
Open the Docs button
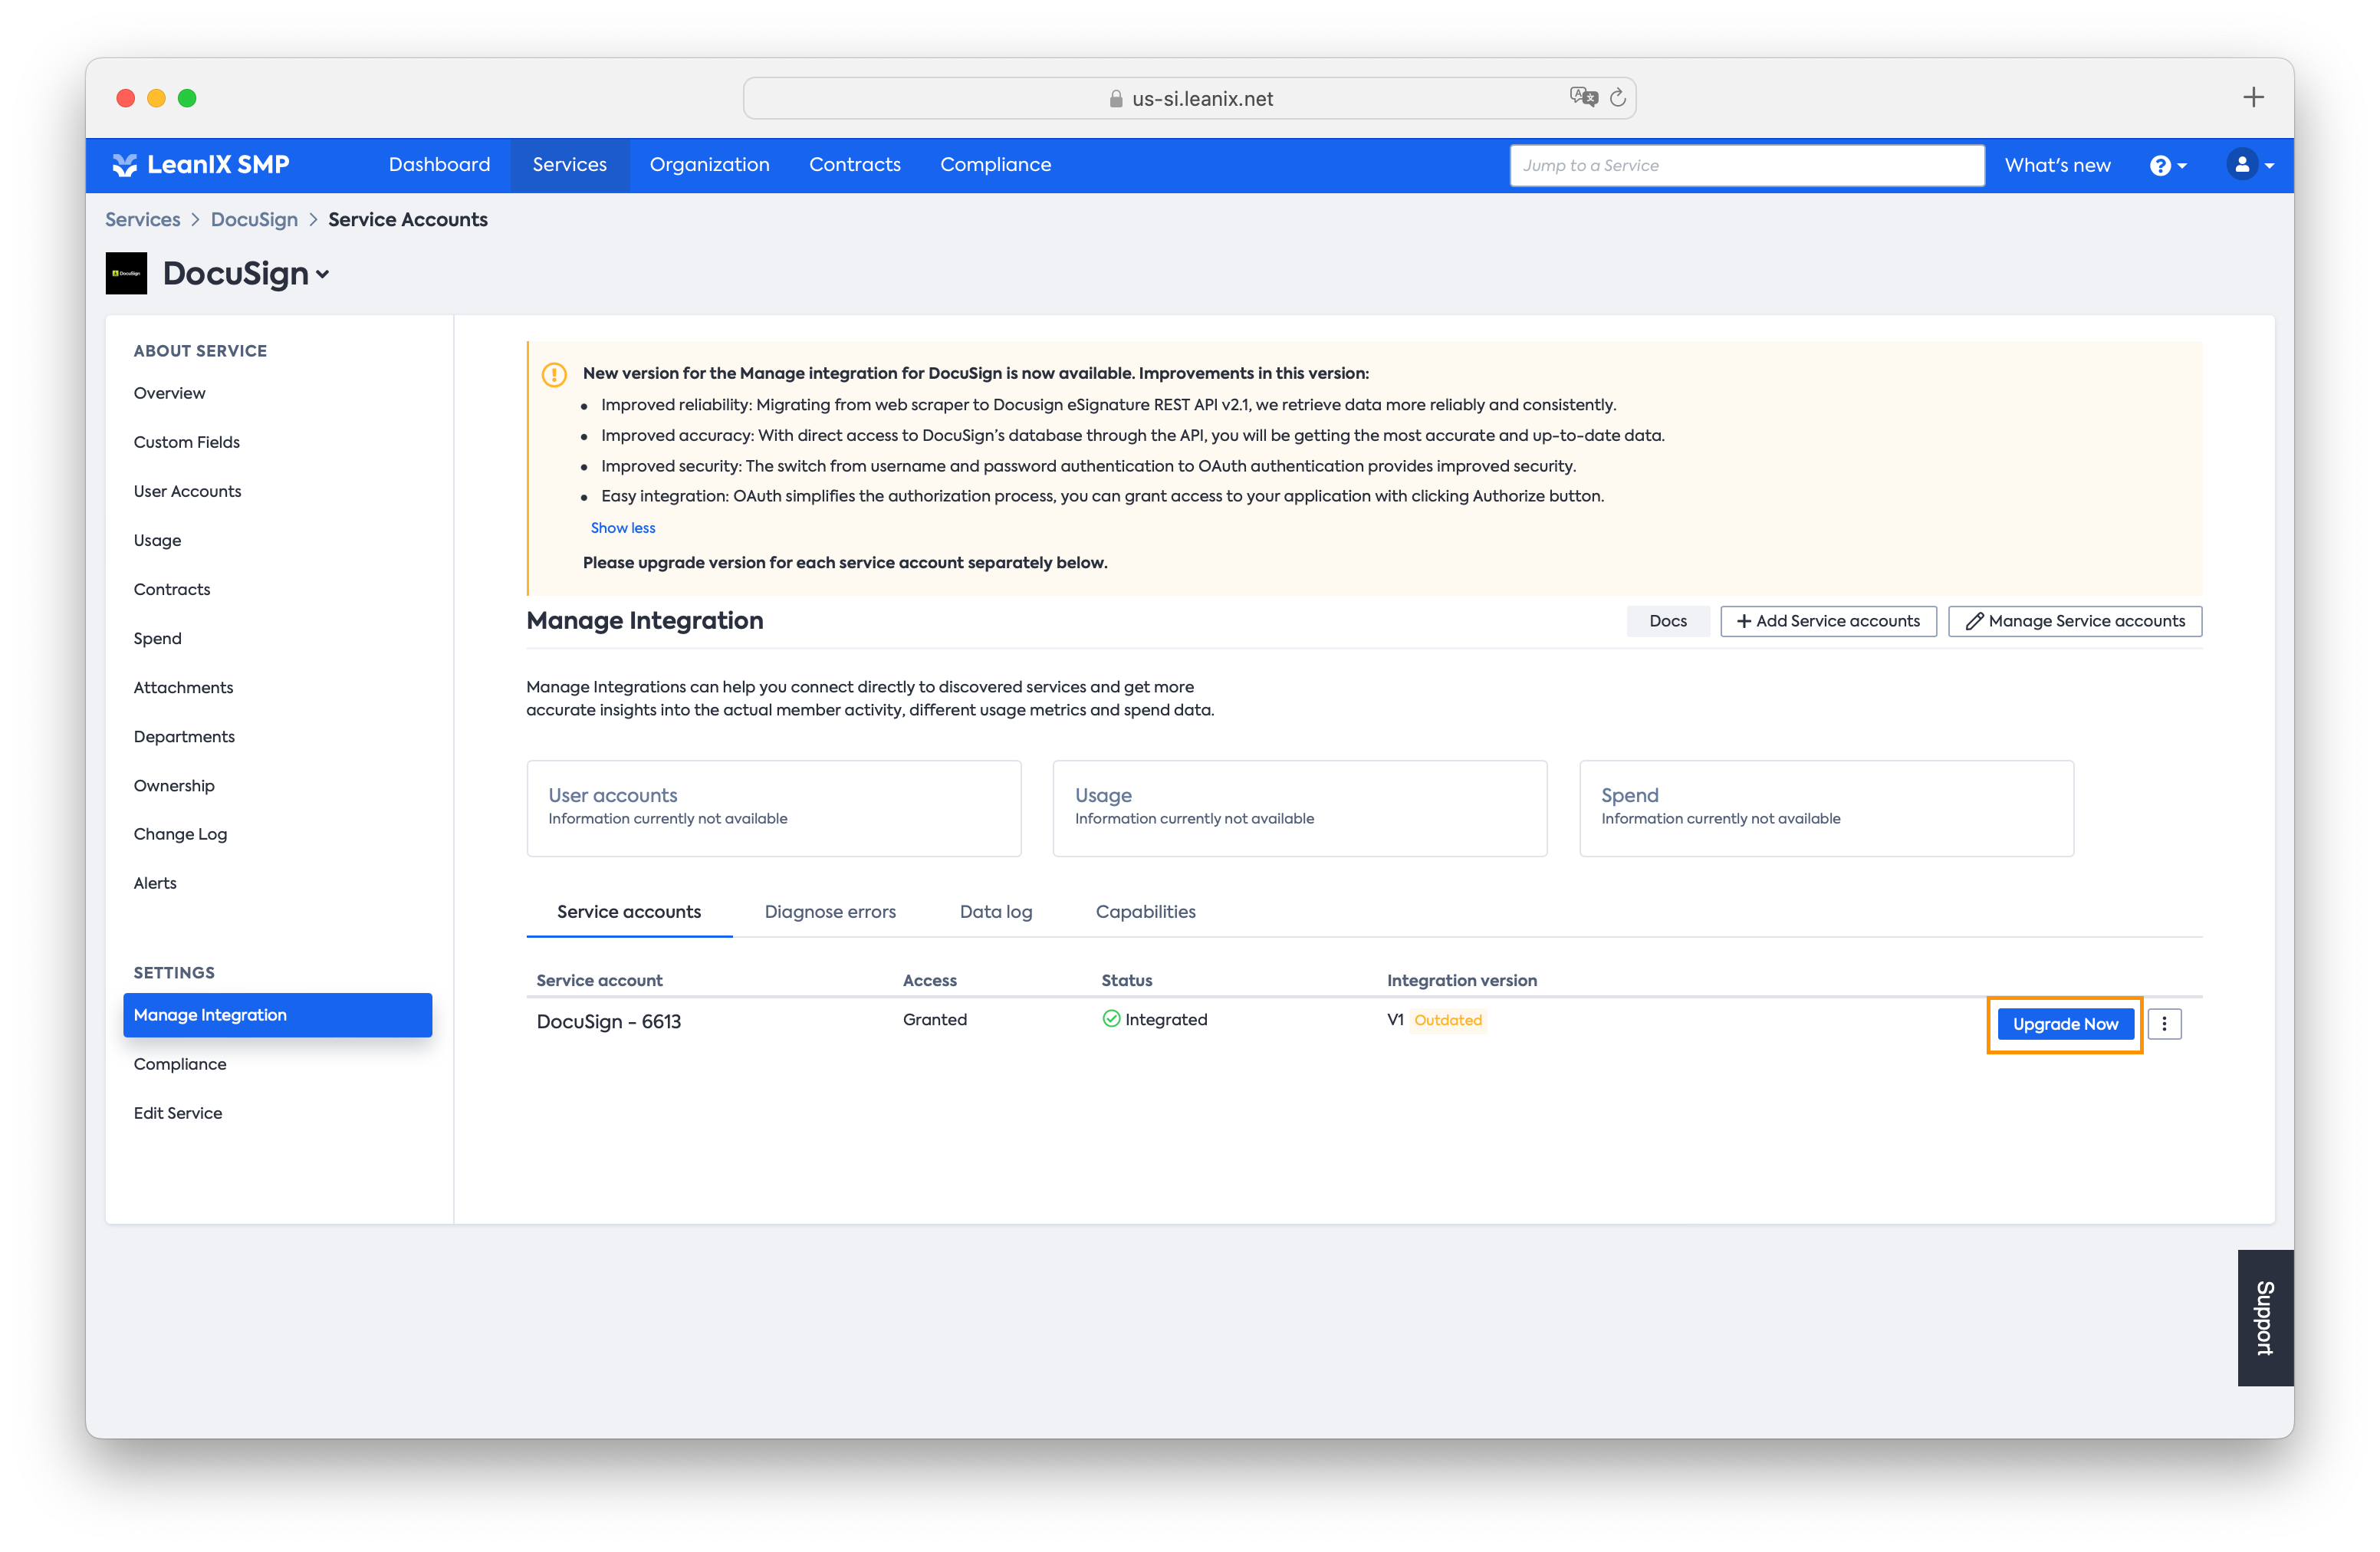pos(1668,621)
